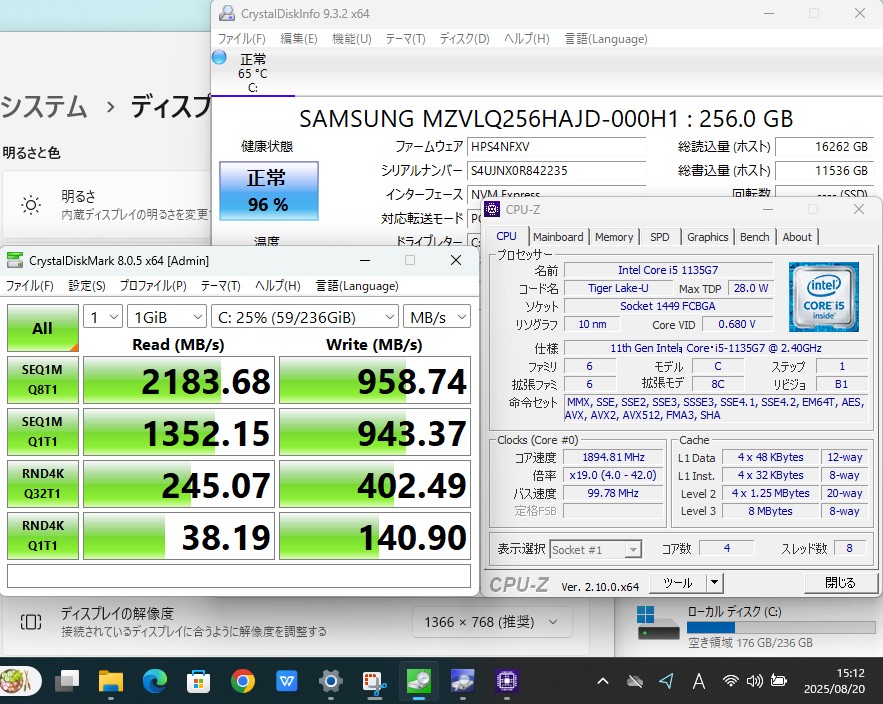Switch to the SPD tab in CPU-Z
This screenshot has width=883, height=704.
coord(659,237)
